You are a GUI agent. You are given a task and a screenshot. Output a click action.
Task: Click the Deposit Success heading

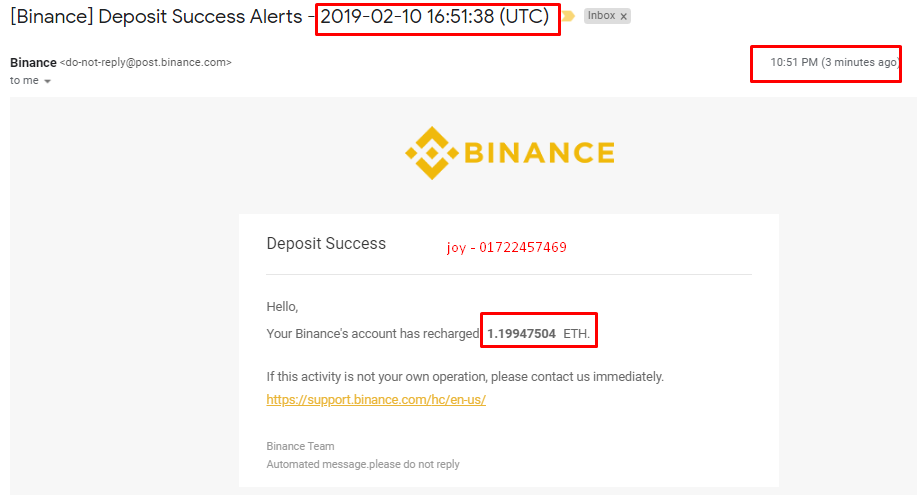[326, 243]
